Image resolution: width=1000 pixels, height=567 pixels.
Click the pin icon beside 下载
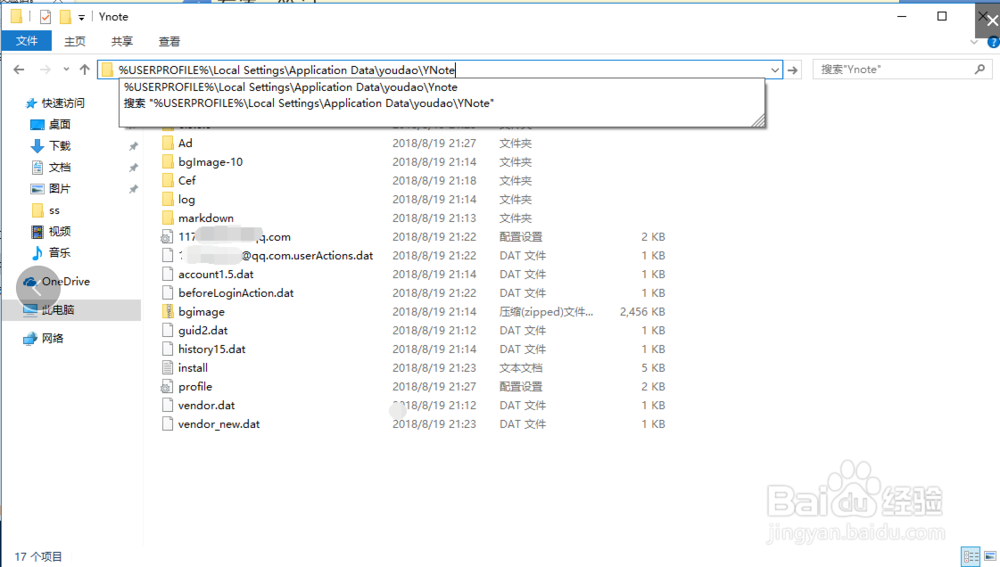pos(133,147)
